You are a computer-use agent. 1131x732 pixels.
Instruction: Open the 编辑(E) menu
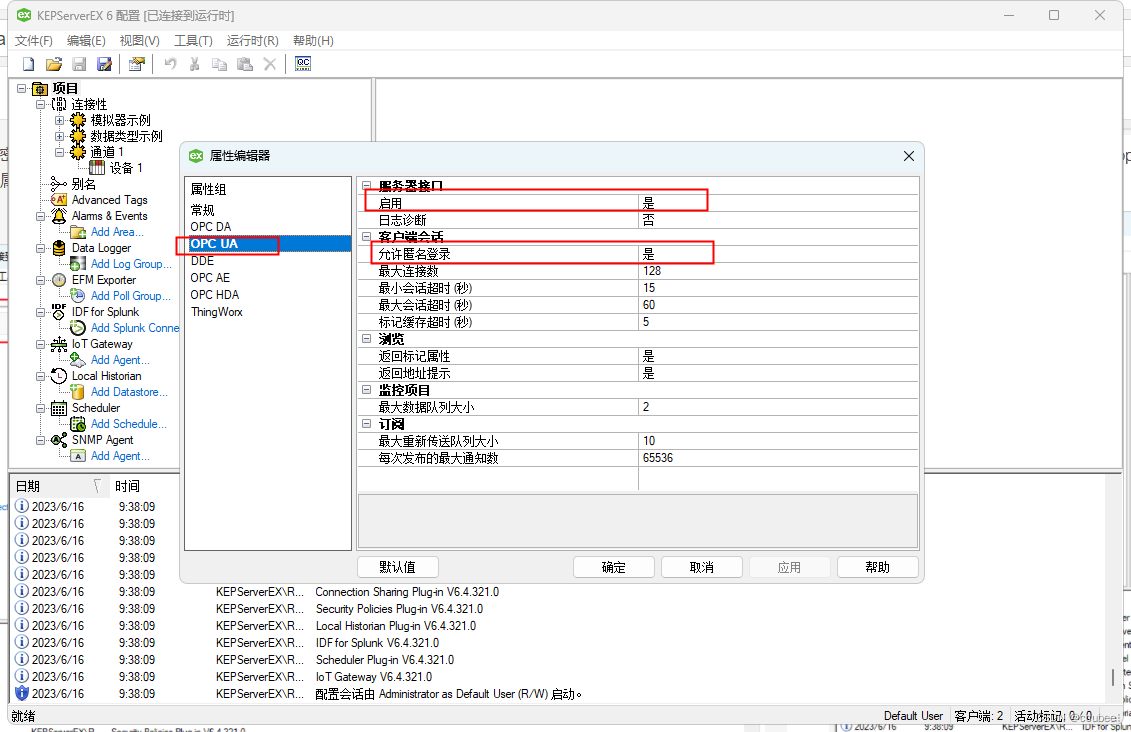pos(86,40)
